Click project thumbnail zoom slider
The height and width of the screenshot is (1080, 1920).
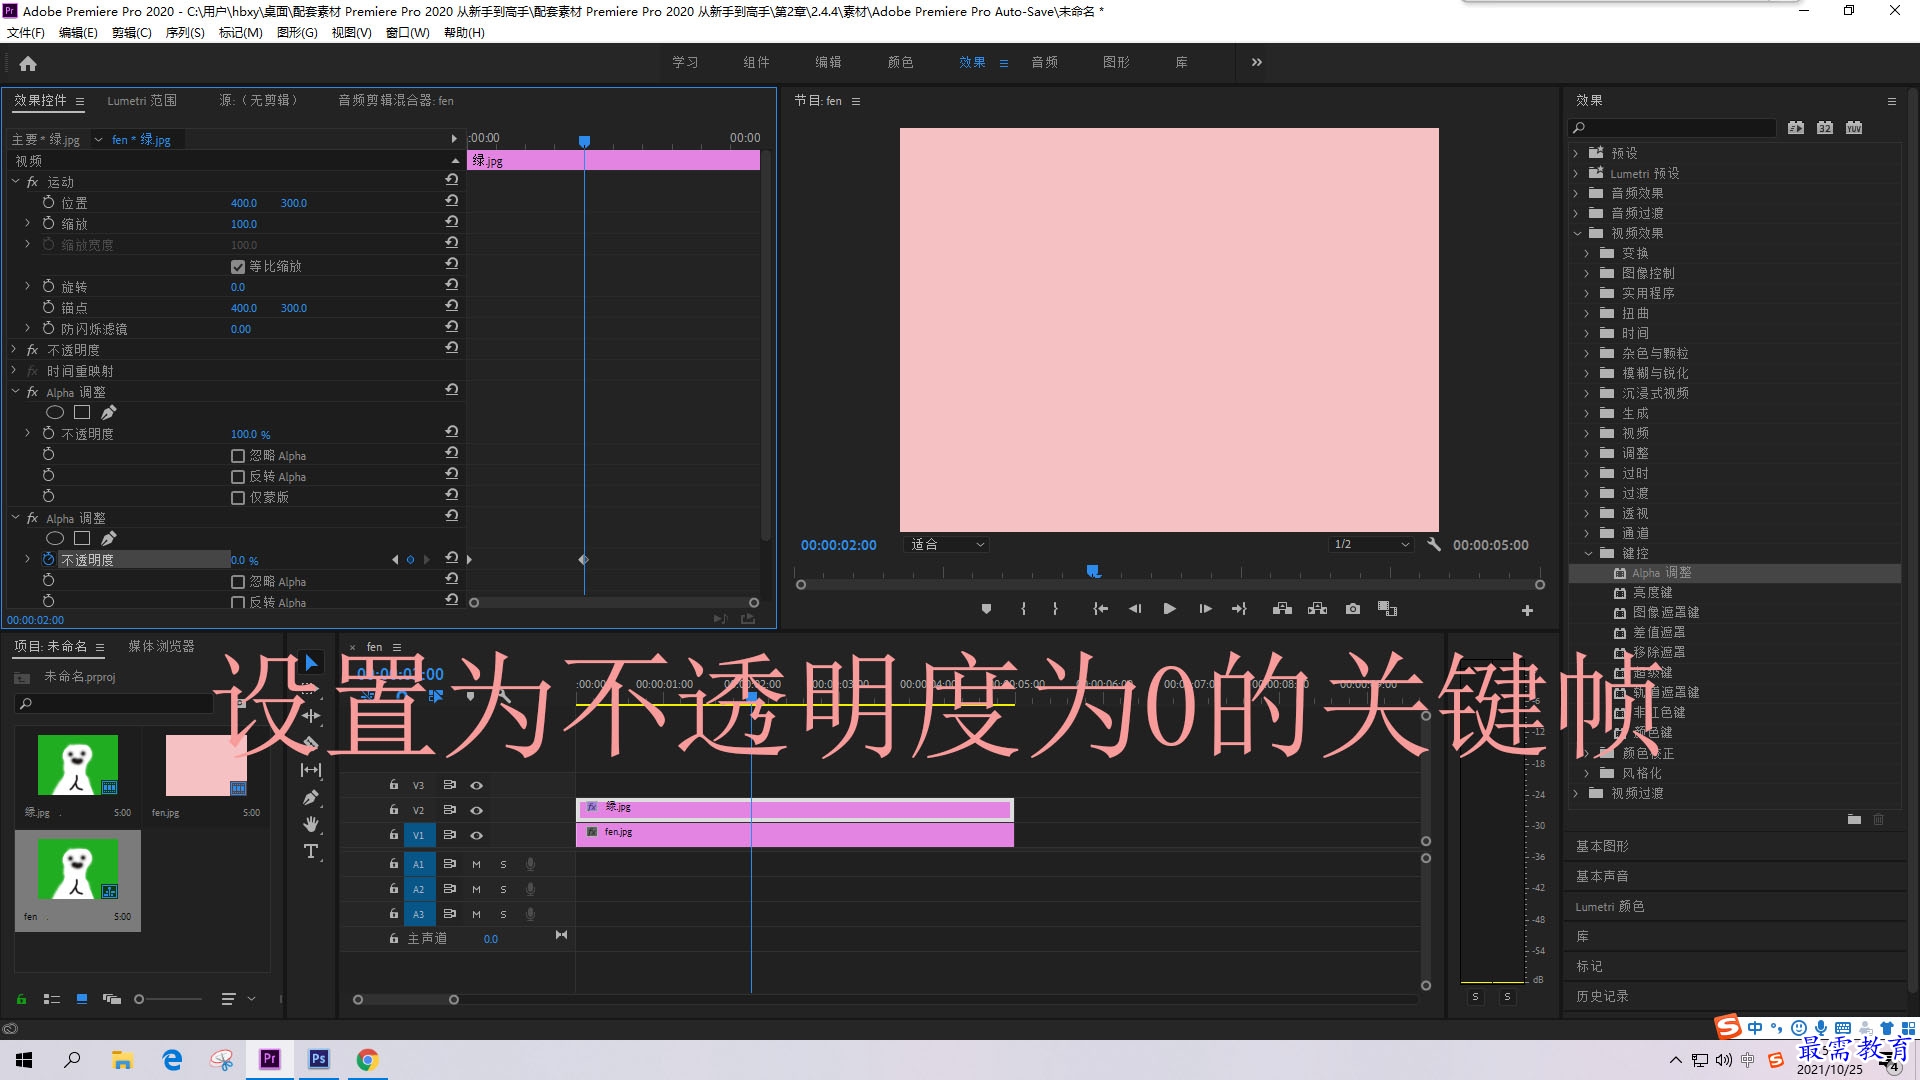click(139, 999)
